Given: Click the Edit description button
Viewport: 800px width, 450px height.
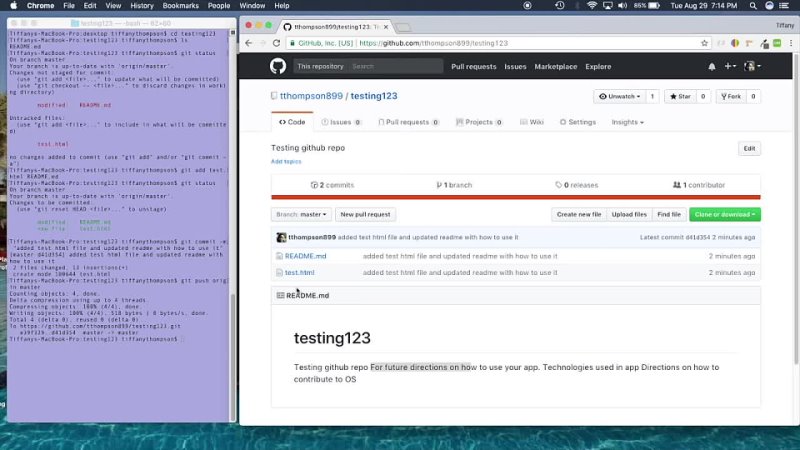Looking at the screenshot, I should point(749,148).
